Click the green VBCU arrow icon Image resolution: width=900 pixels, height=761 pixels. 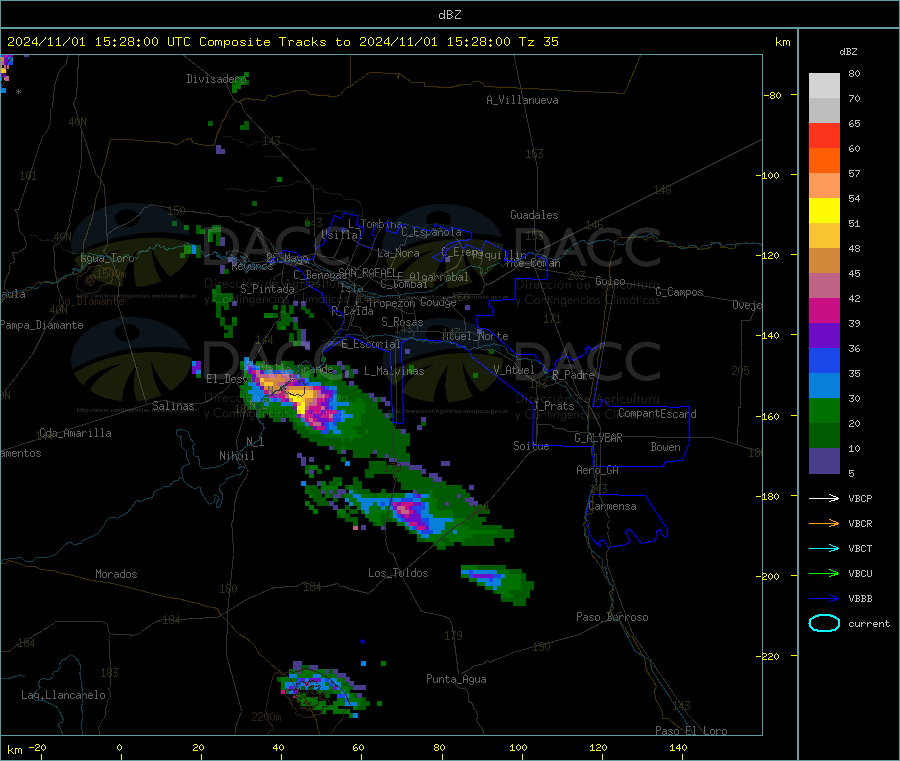pos(824,573)
